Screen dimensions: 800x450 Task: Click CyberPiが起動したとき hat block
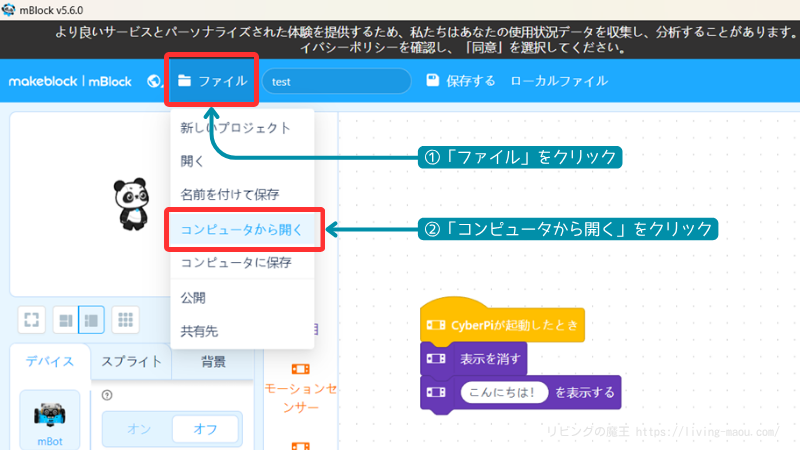503,324
